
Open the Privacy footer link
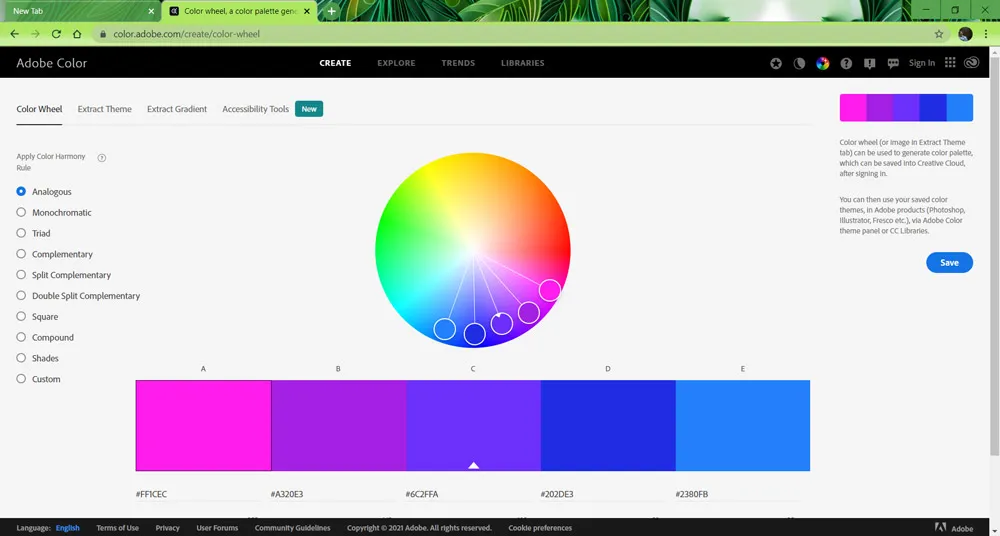click(x=168, y=528)
